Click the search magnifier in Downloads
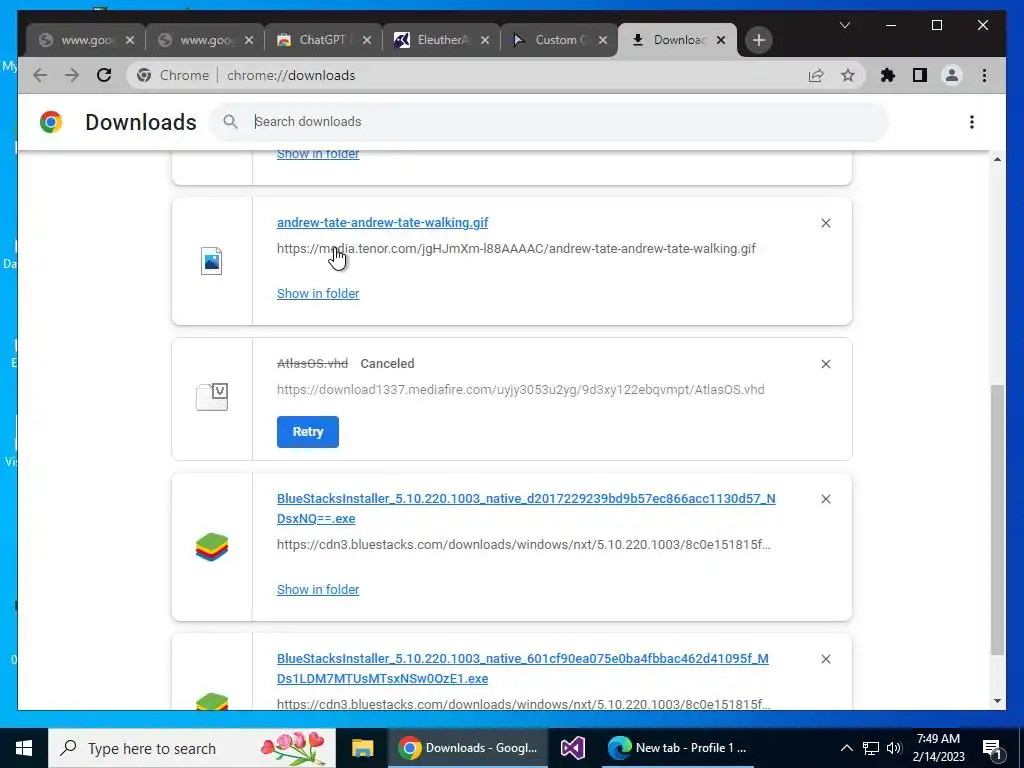The height and width of the screenshot is (768, 1024). [231, 121]
